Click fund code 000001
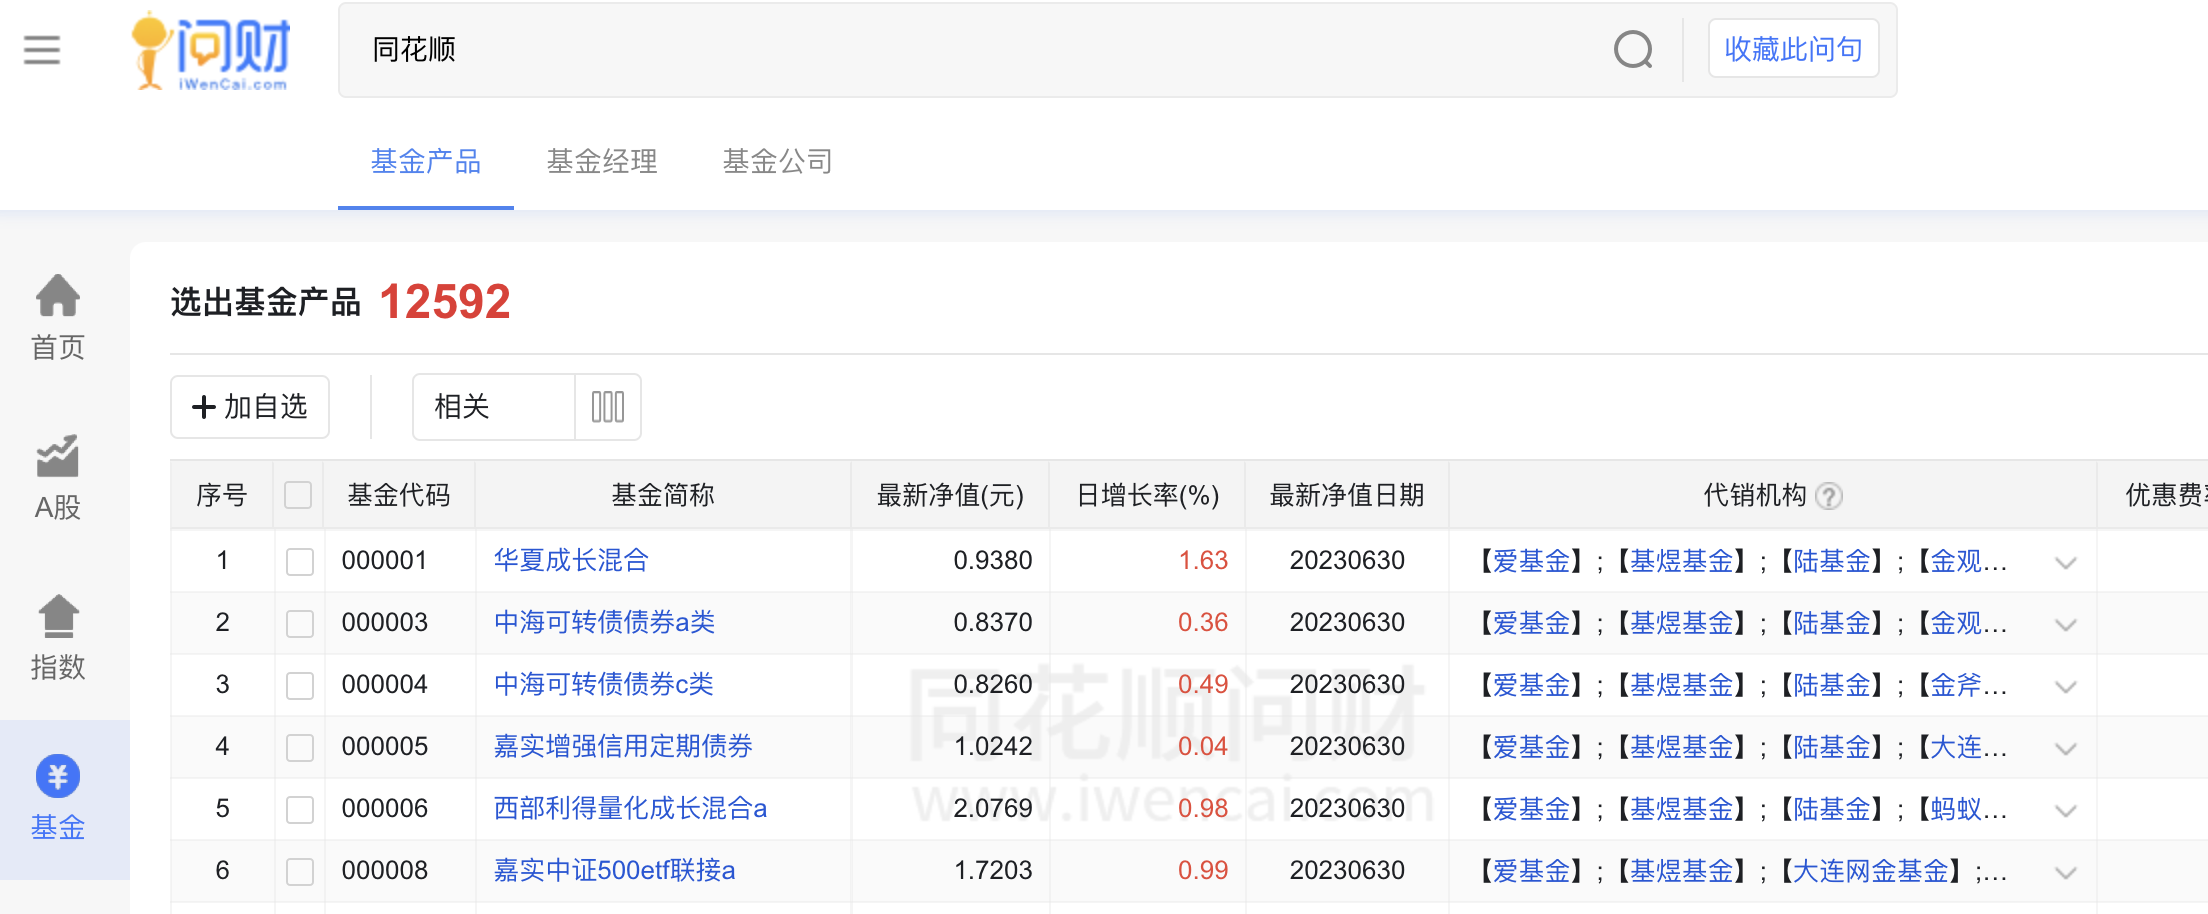Screen dimensions: 2208x914 384,560
